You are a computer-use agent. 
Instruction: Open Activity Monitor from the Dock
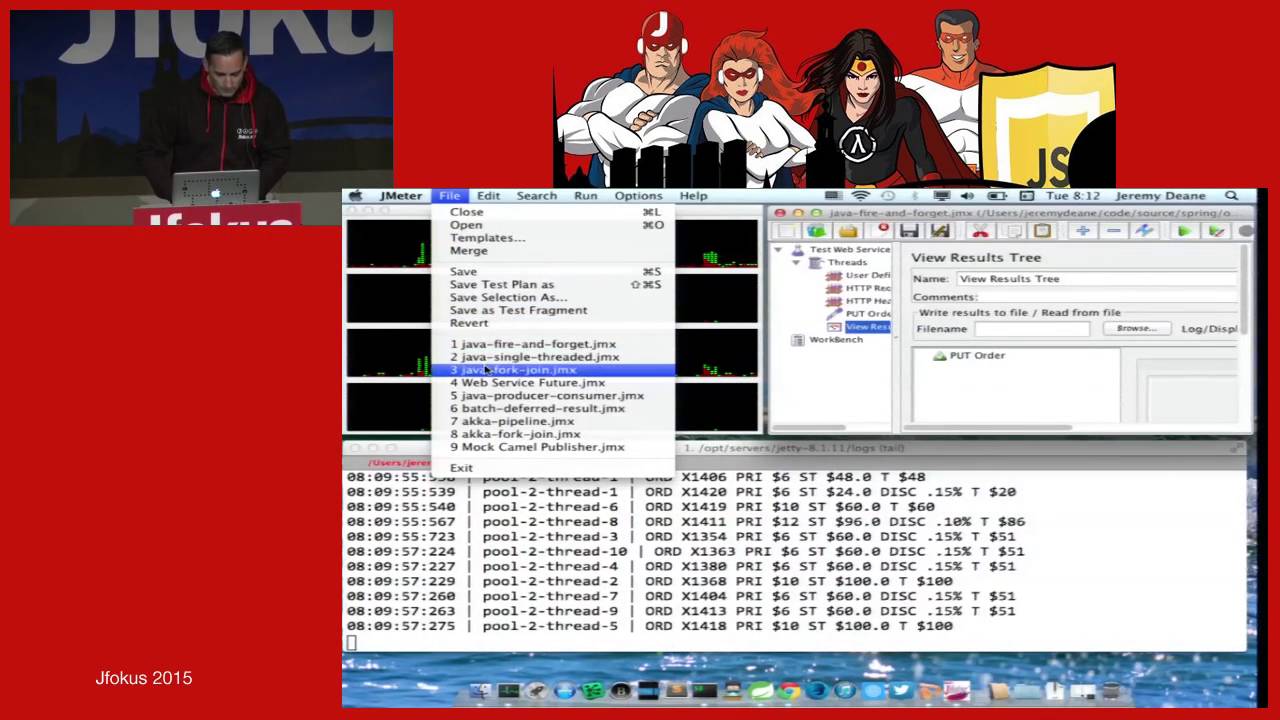tap(509, 690)
